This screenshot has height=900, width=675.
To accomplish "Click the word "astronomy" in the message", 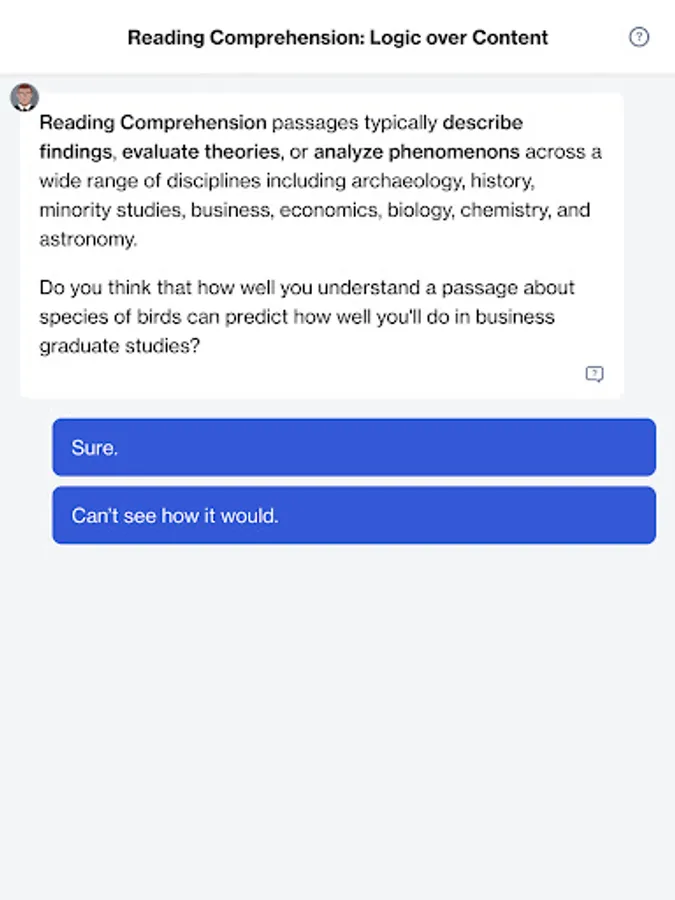I will [x=86, y=240].
